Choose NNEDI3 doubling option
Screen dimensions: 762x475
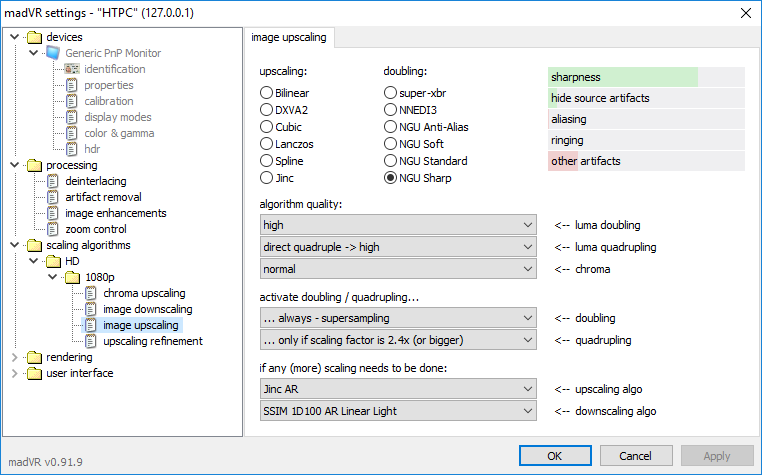coord(390,110)
